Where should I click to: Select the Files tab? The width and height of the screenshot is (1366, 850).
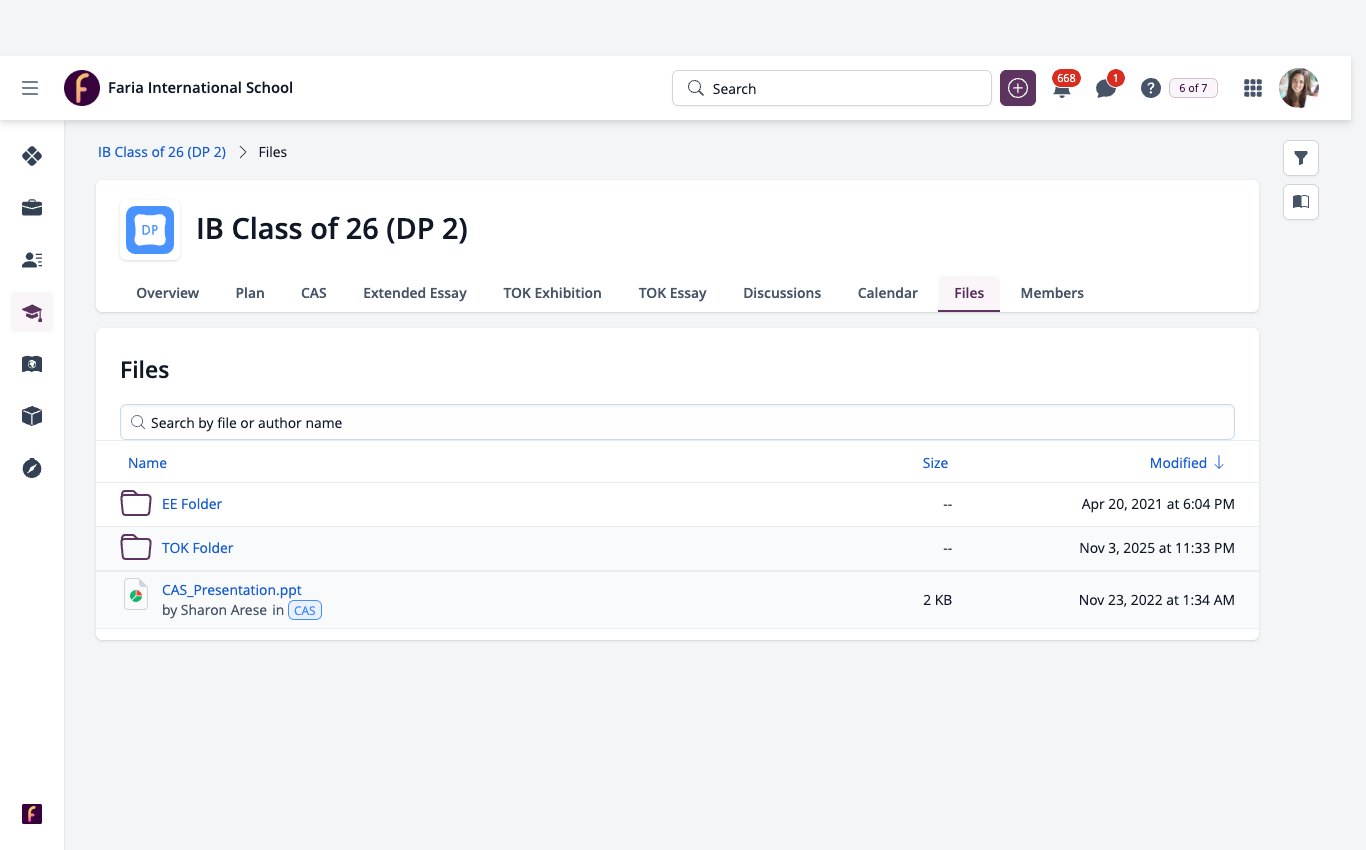969,293
